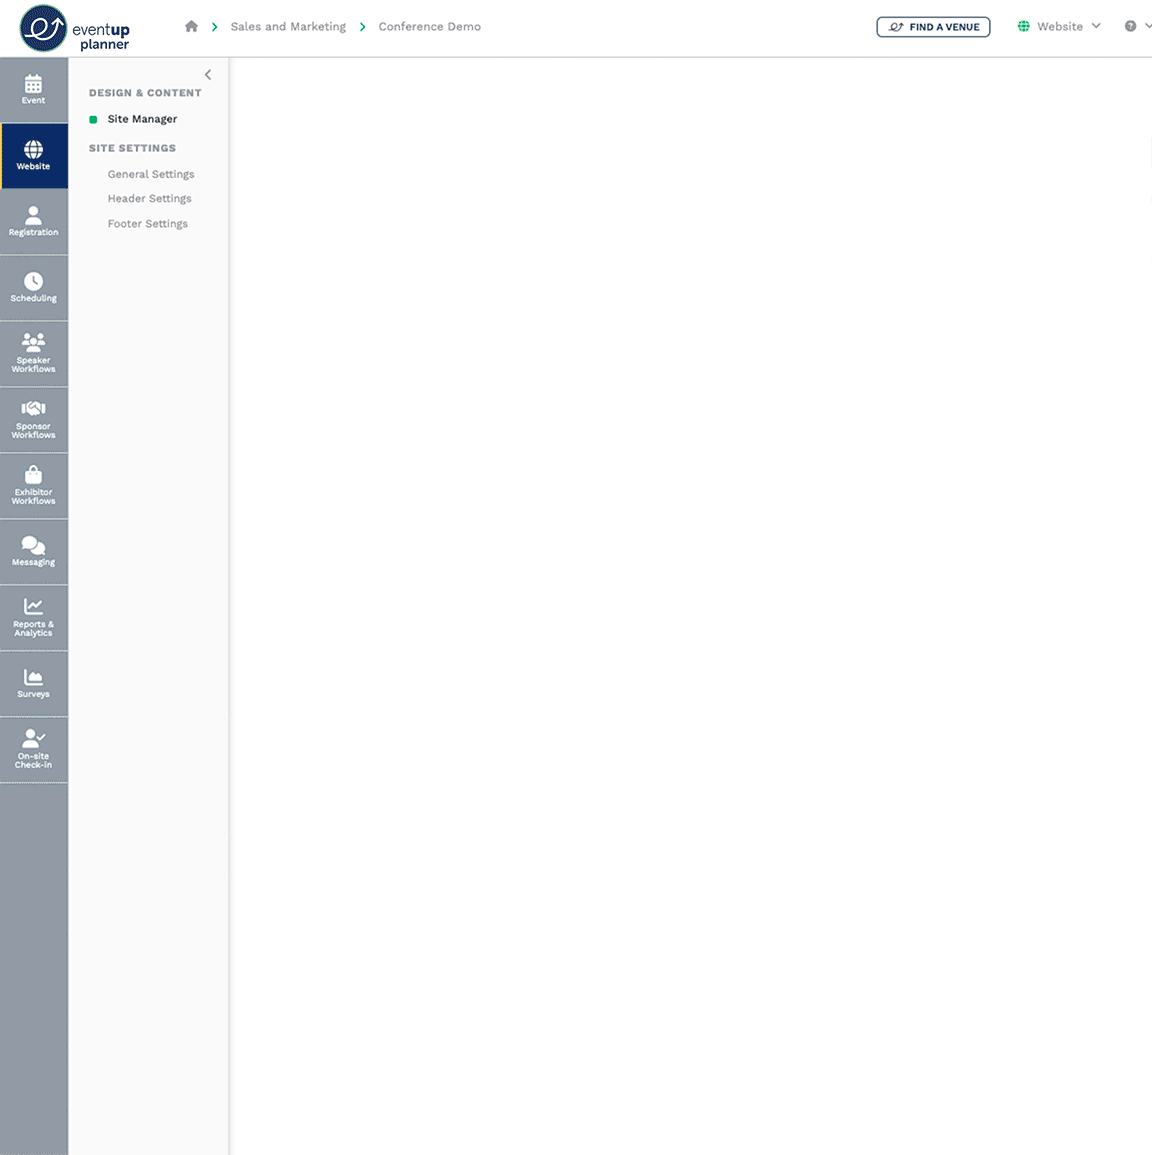Screen dimensions: 1152x1155
Task: Open Header Settings
Action: (149, 198)
